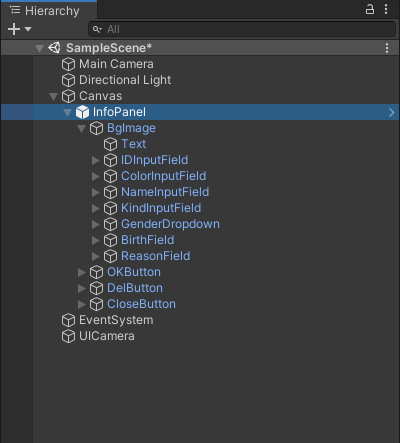Select the BirthField object
The height and width of the screenshot is (443, 400).
[x=147, y=240]
